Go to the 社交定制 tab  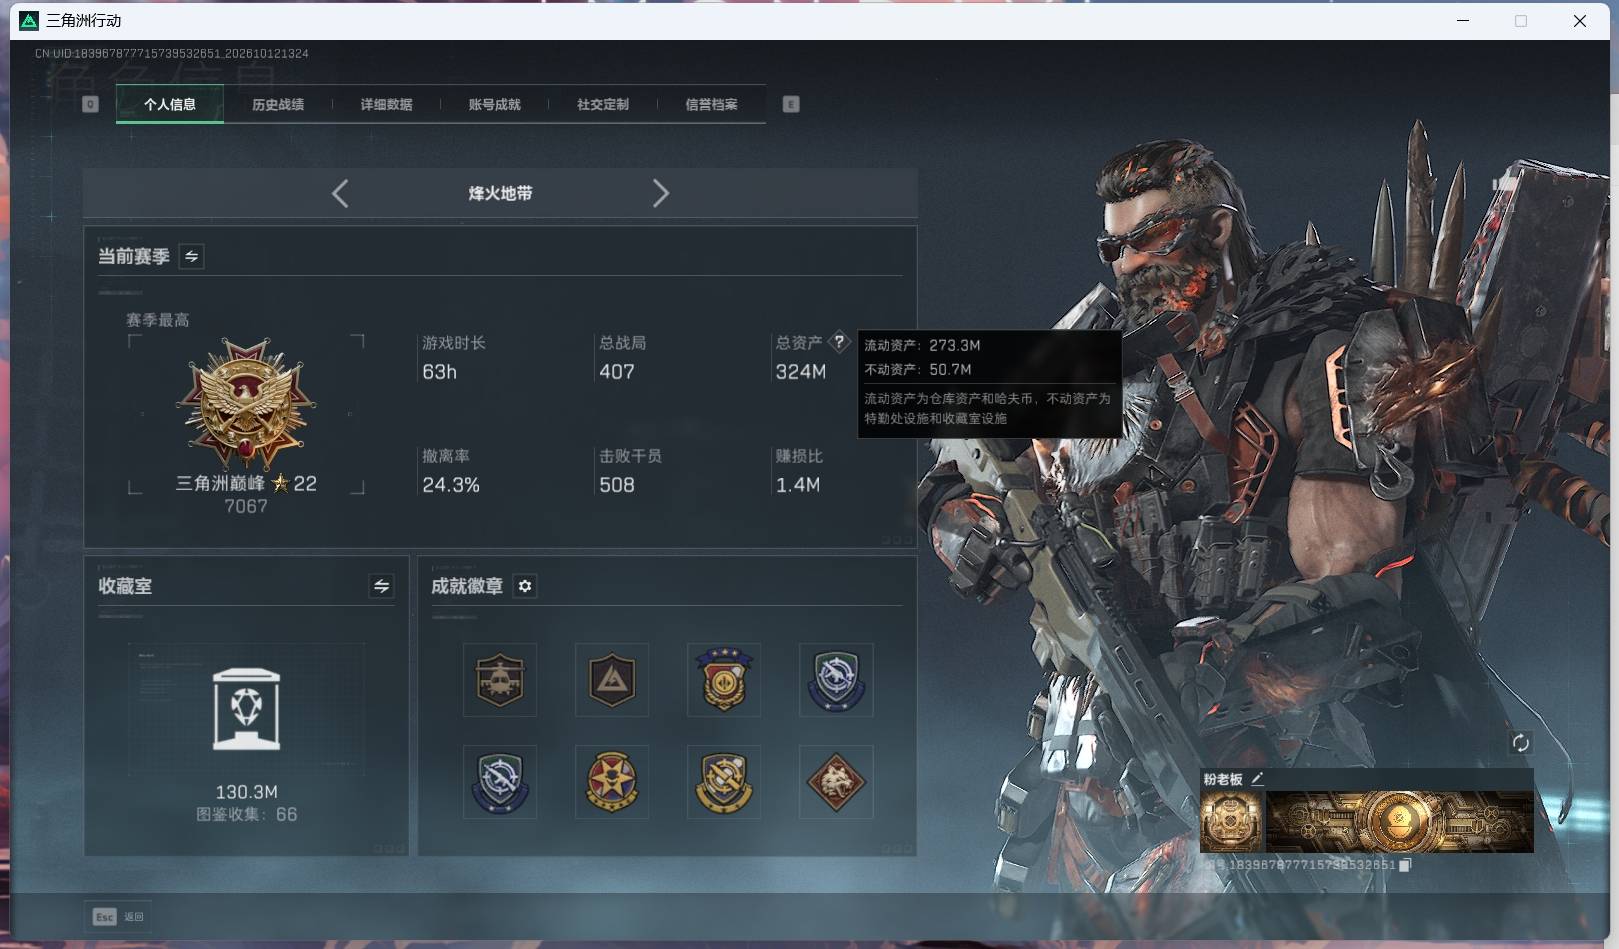pos(603,104)
